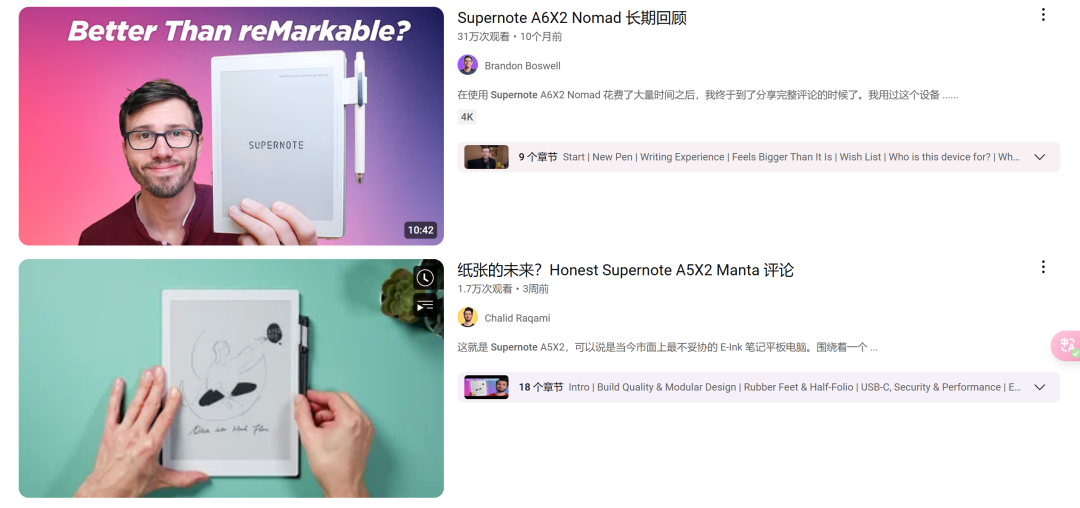Open the 9 个章节 chapters bar

click(758, 157)
